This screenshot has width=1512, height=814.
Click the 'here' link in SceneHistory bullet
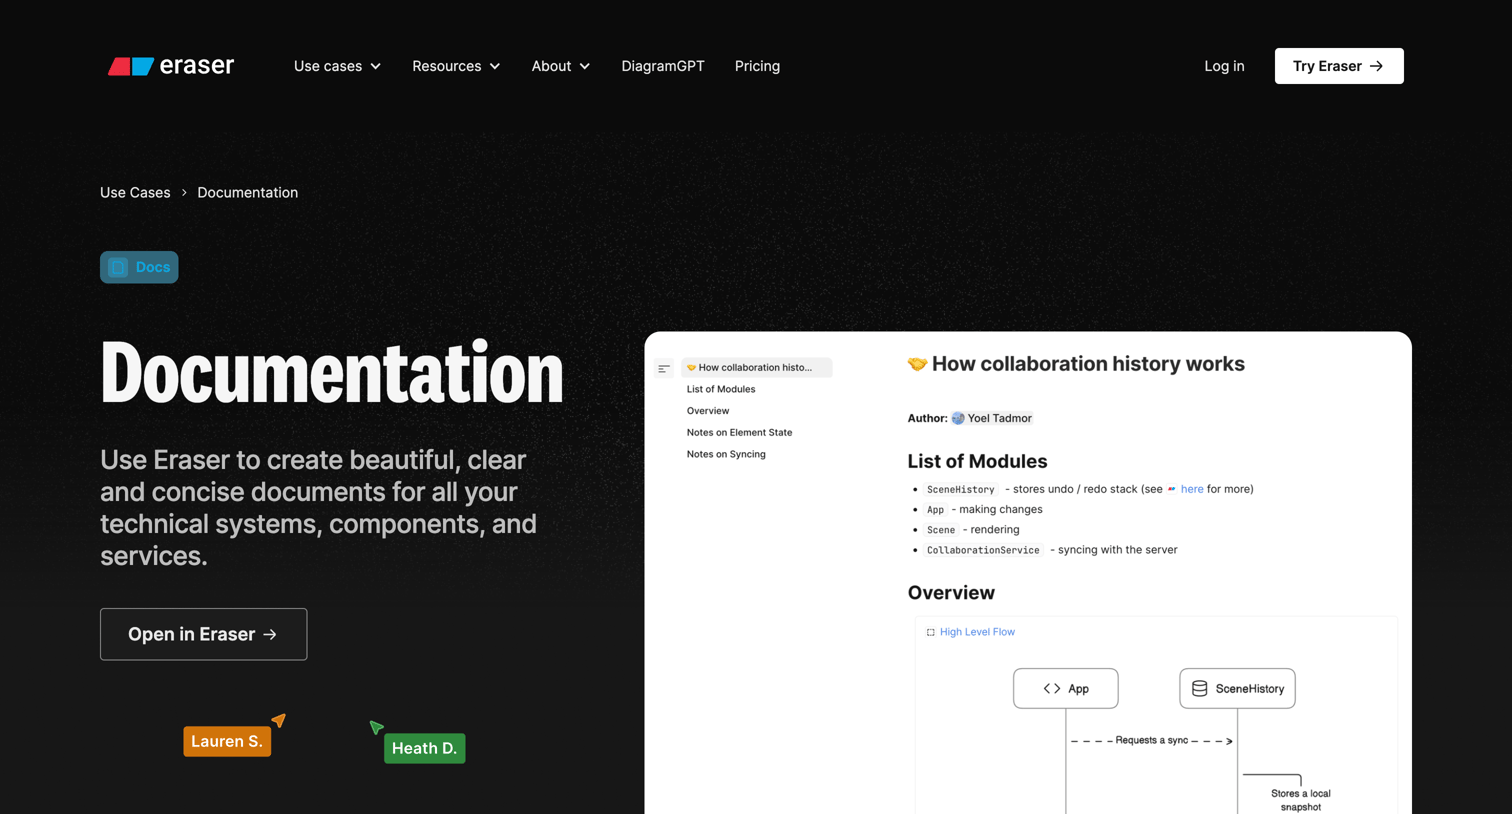(1192, 489)
